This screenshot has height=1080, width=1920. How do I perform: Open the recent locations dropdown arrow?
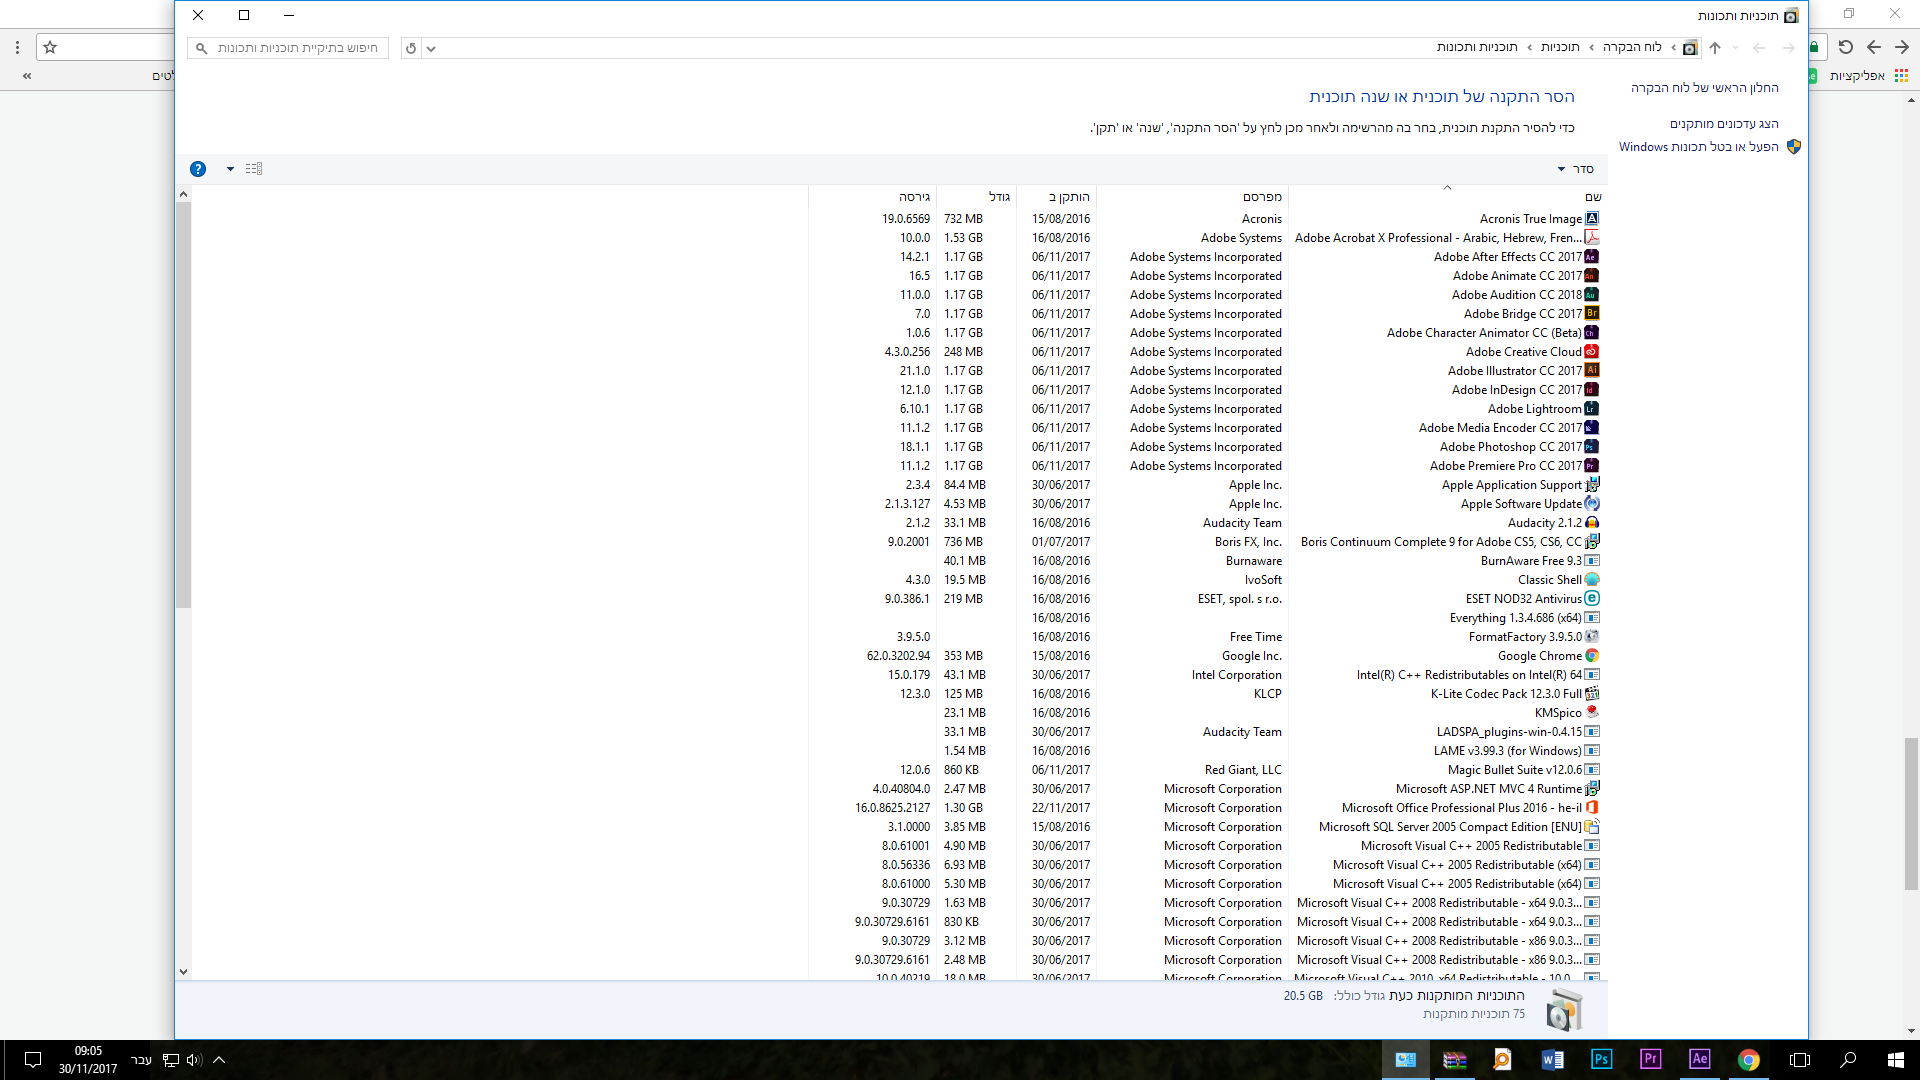1736,48
